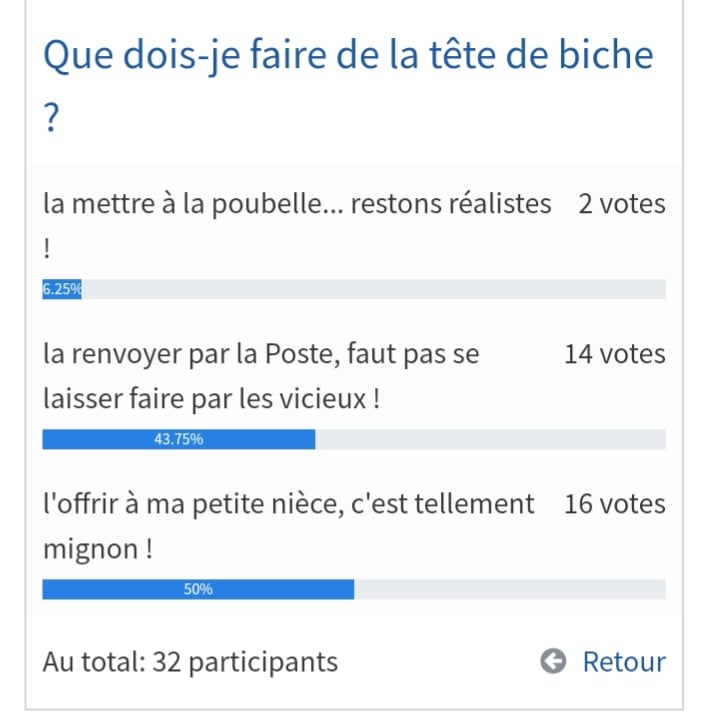
Task: Click the "laisser faire par les vicieux !" line
Action: tap(211, 400)
